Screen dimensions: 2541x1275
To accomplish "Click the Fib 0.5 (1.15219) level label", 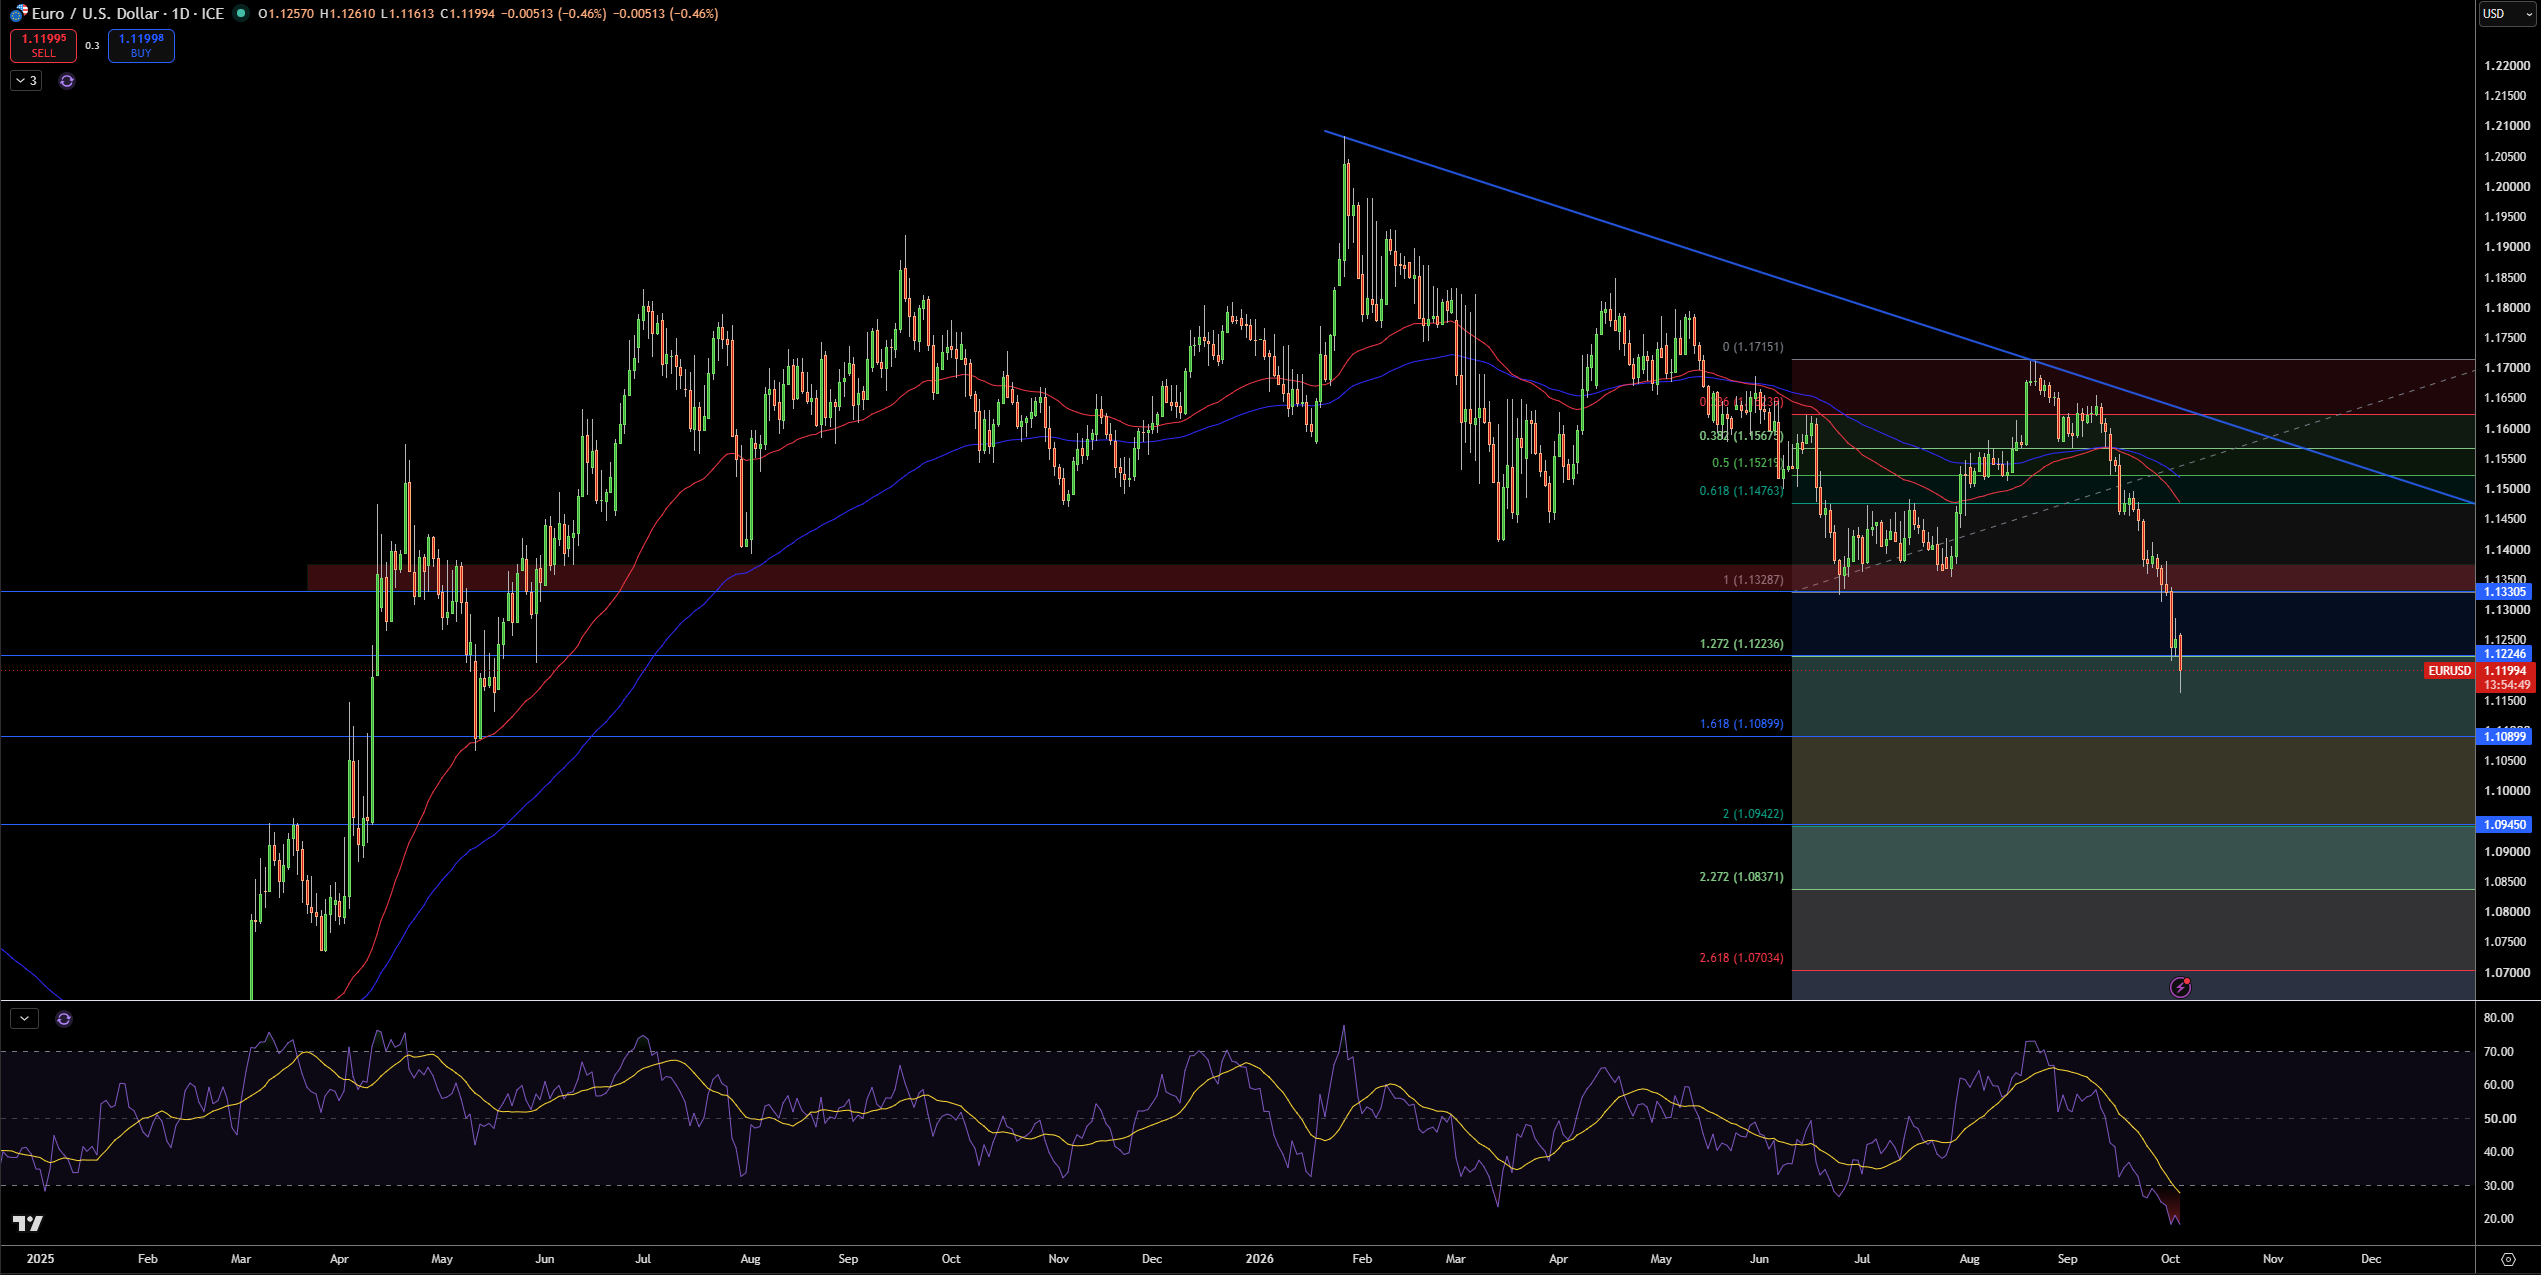I will point(1747,463).
